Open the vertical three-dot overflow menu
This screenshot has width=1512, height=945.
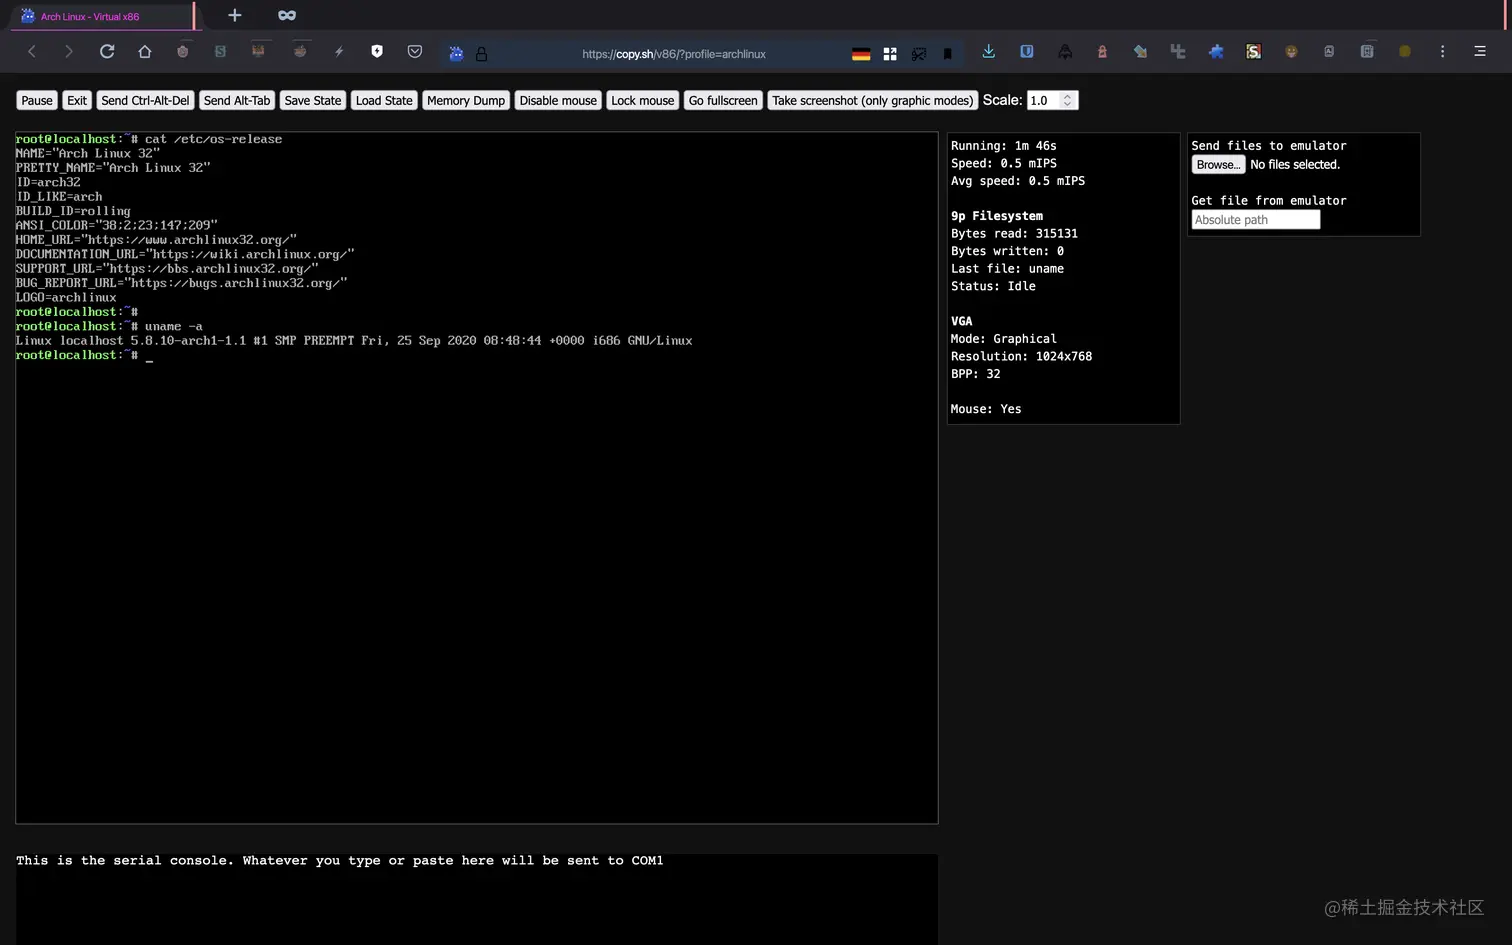[1442, 51]
